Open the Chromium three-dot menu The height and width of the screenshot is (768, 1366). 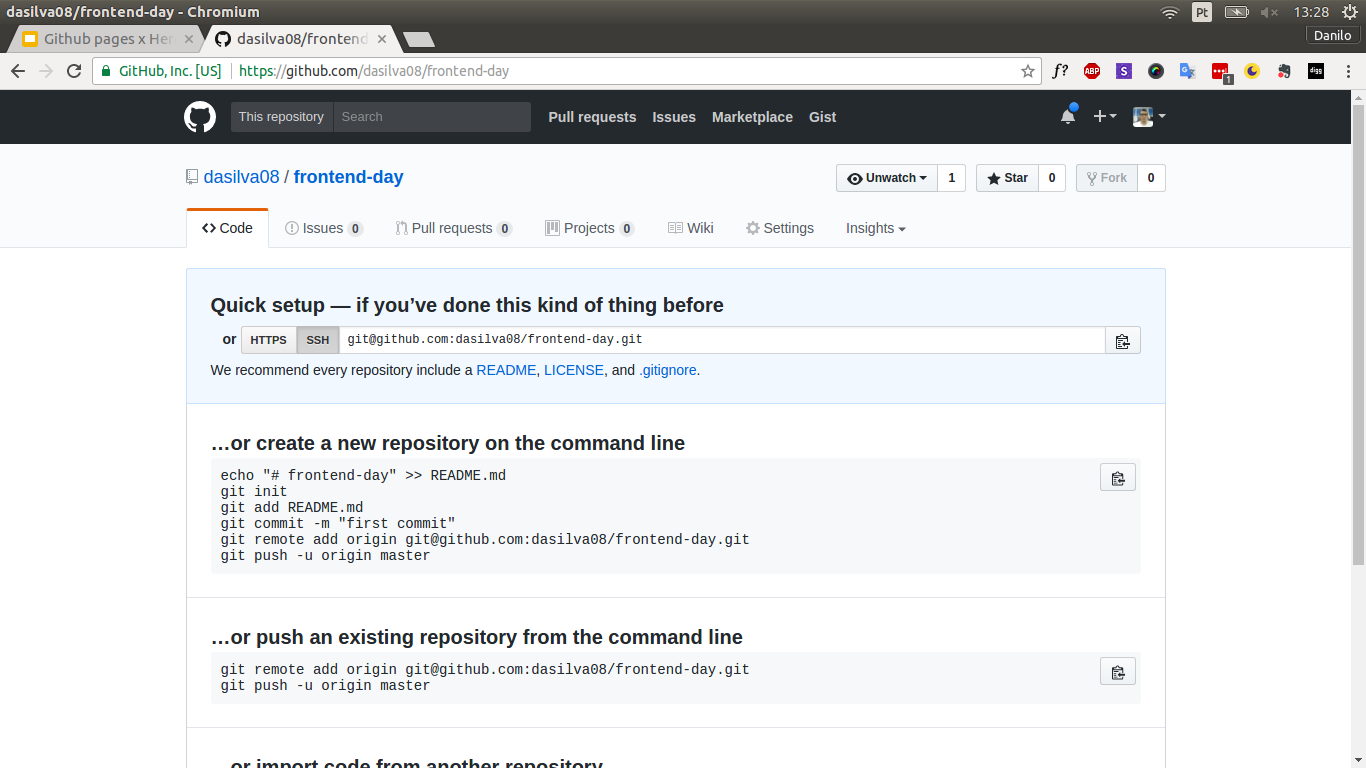click(1347, 71)
